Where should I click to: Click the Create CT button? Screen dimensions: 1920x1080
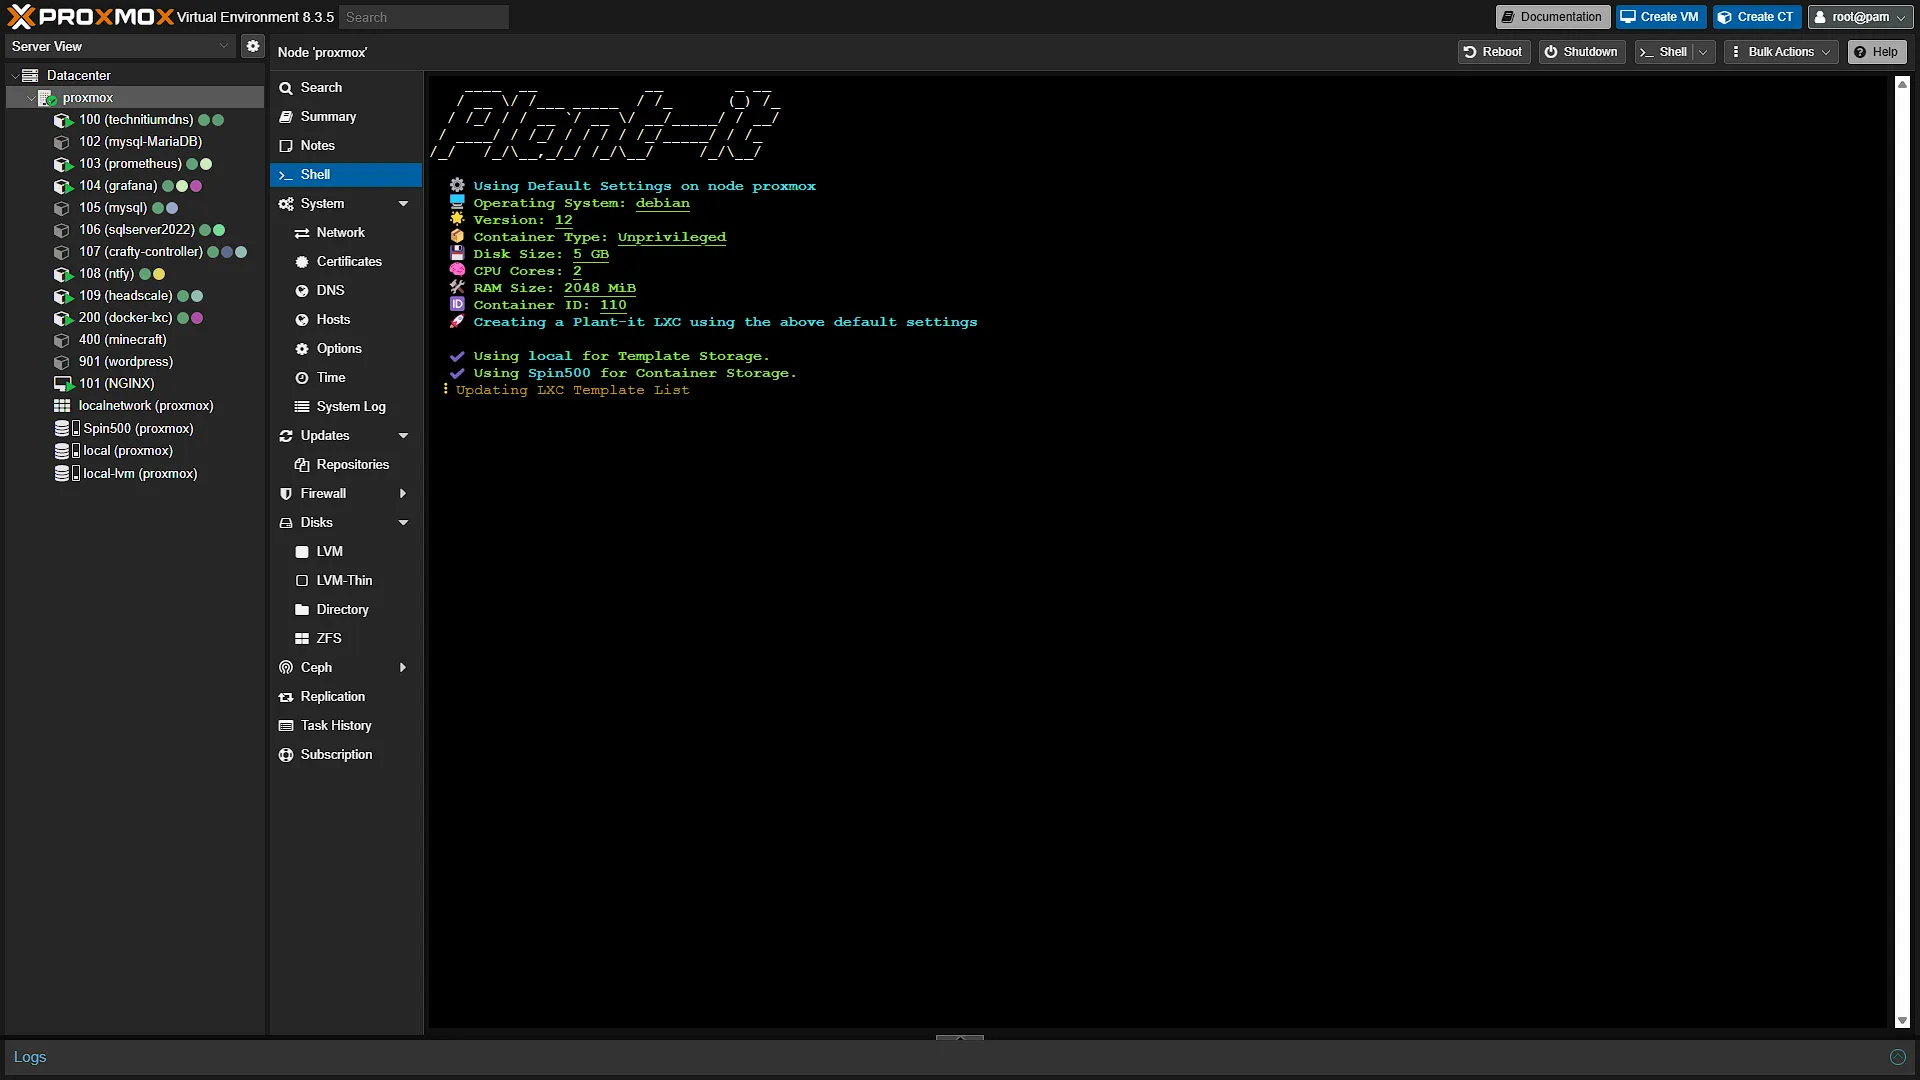[1756, 17]
